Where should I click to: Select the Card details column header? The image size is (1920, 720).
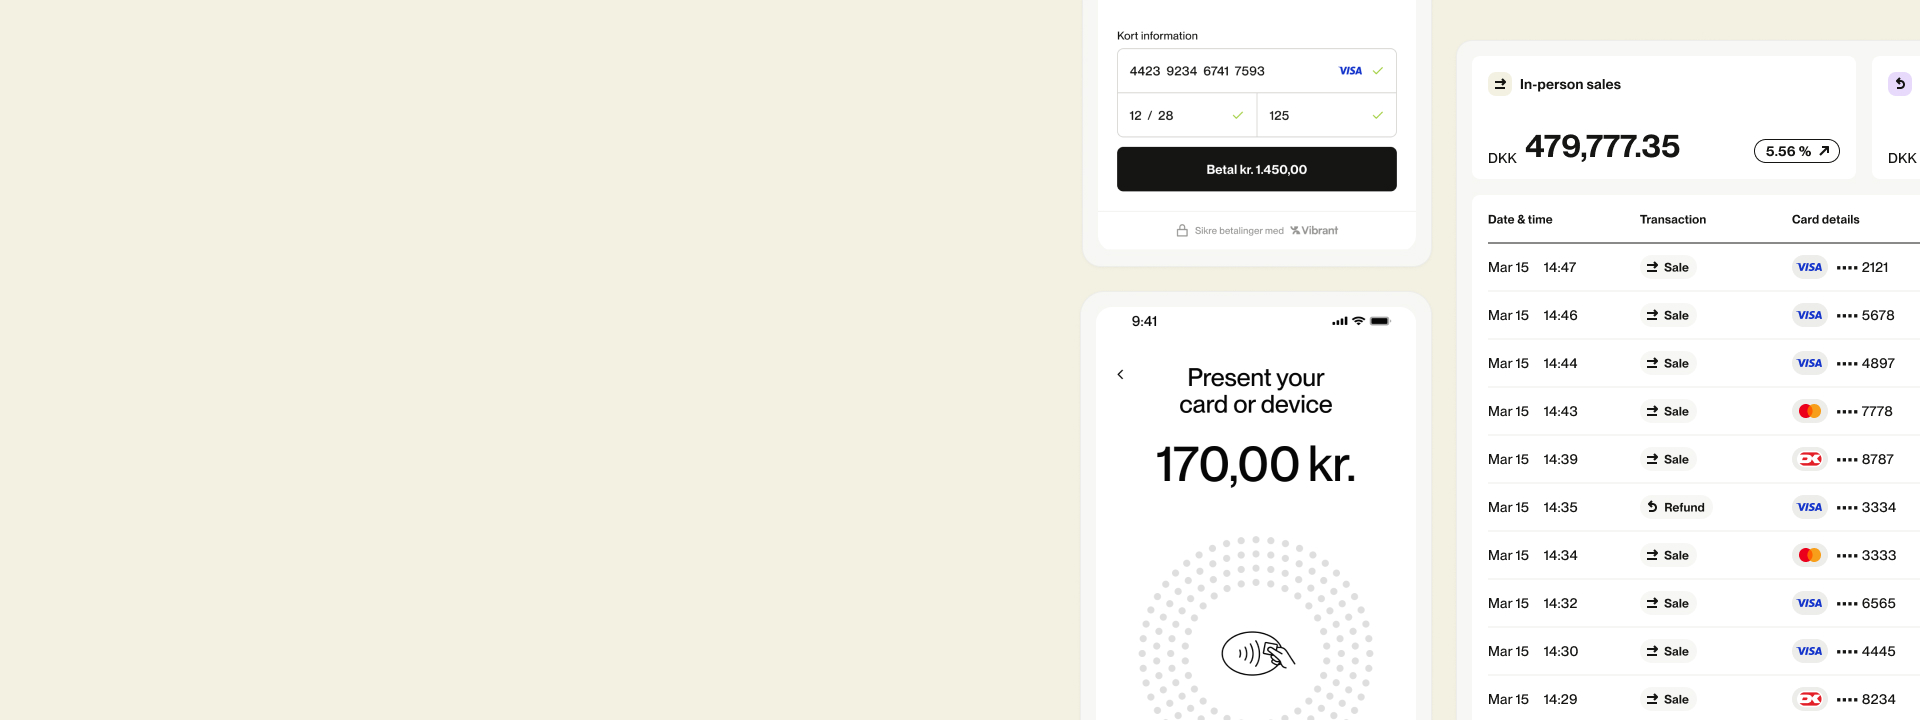coord(1825,219)
